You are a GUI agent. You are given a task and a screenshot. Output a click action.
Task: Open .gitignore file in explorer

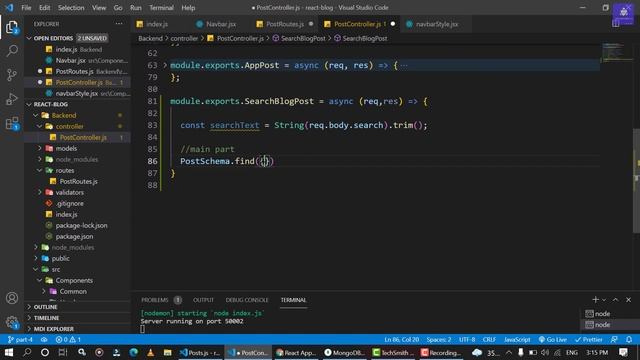(69, 203)
